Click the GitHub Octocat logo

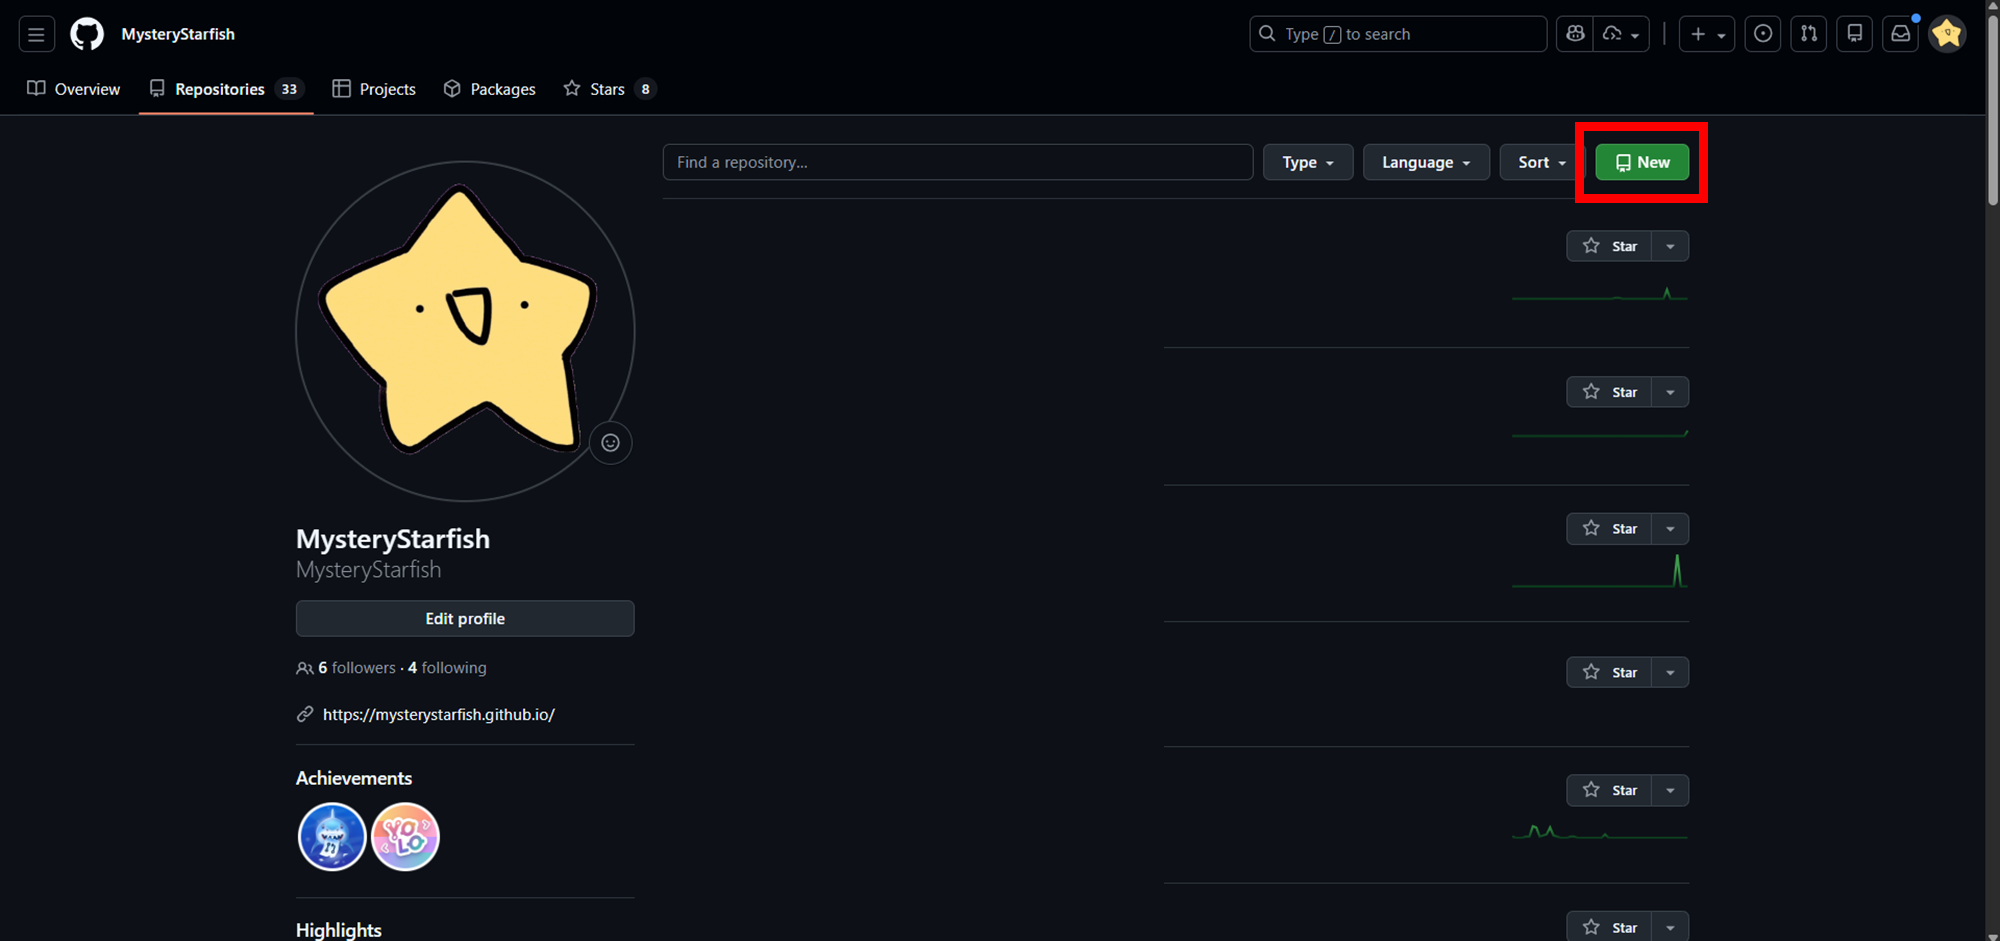[87, 34]
